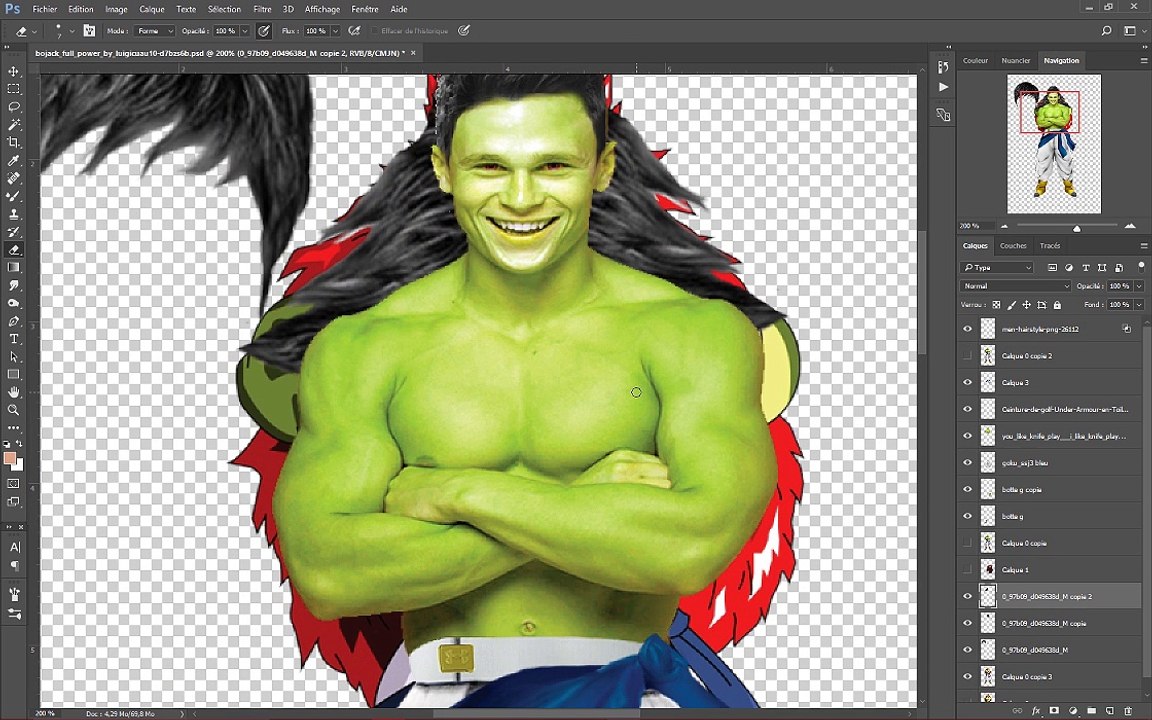Click the foreground color swatch
Screen dimensions: 1152x720
click(10, 458)
